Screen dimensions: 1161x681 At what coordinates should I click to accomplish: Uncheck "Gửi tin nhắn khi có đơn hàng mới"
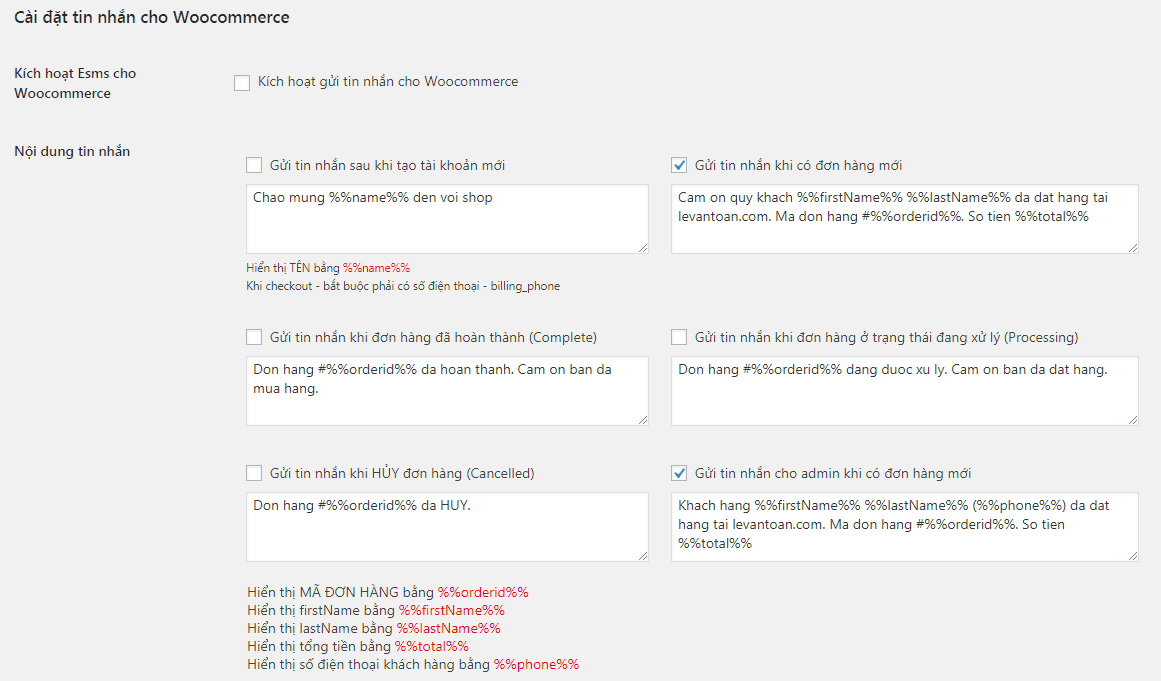click(x=679, y=164)
